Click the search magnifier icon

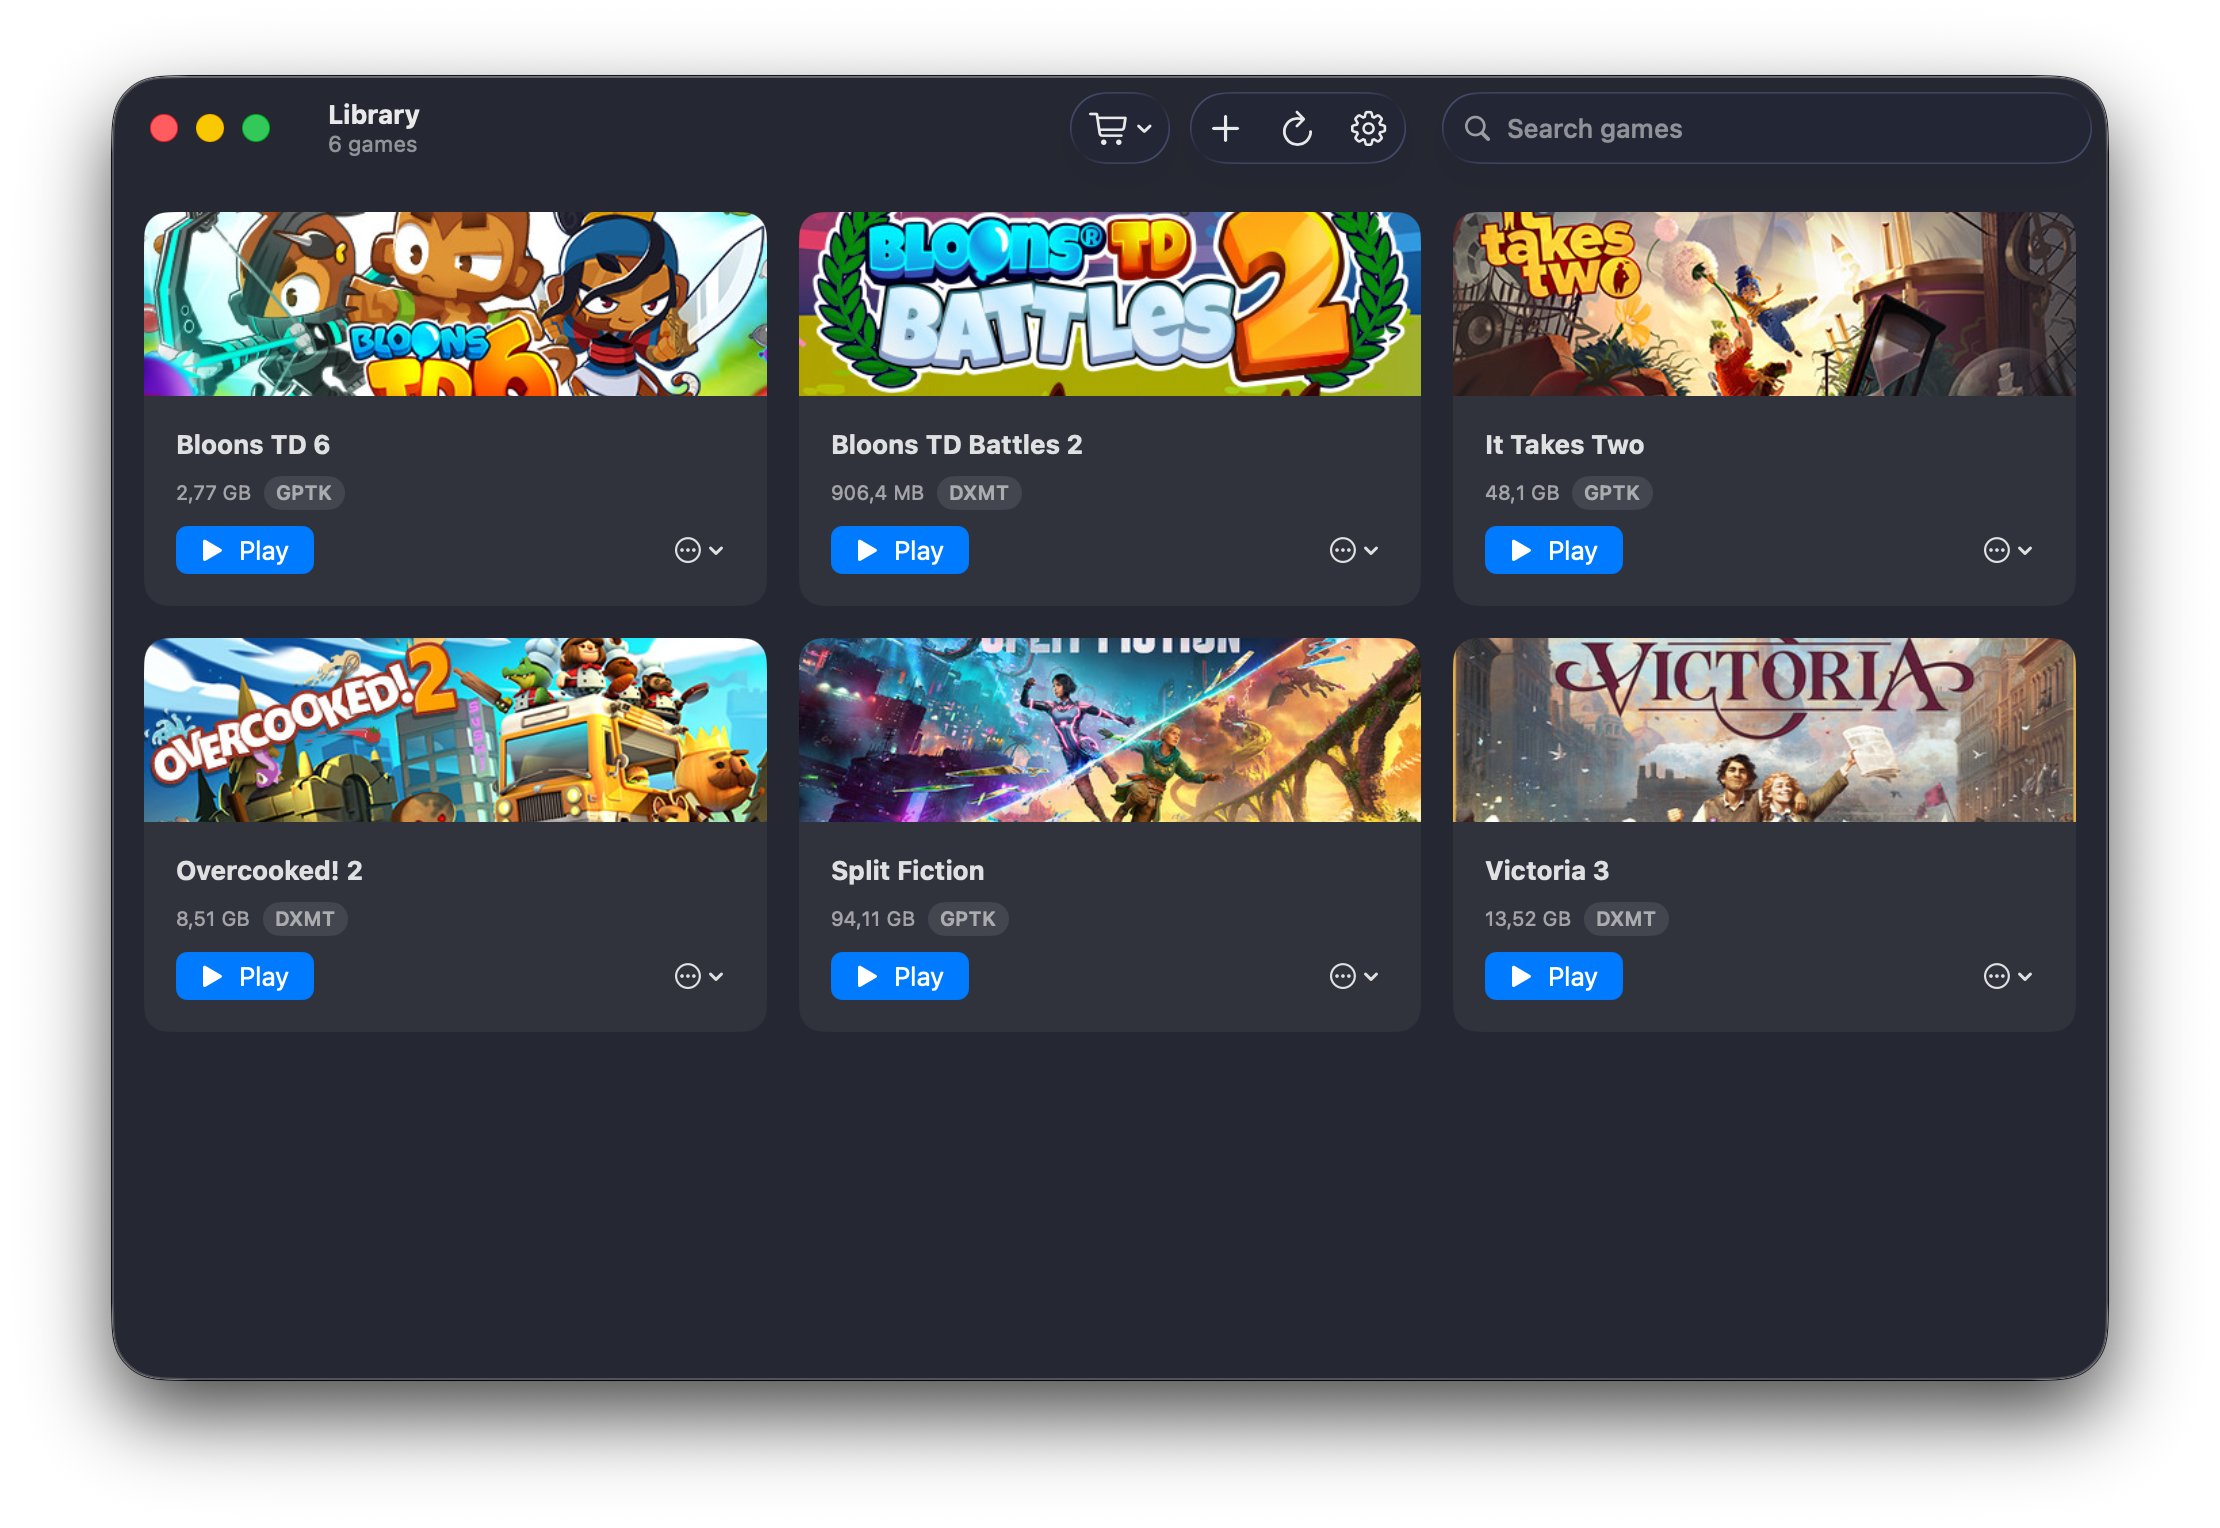coord(1477,128)
